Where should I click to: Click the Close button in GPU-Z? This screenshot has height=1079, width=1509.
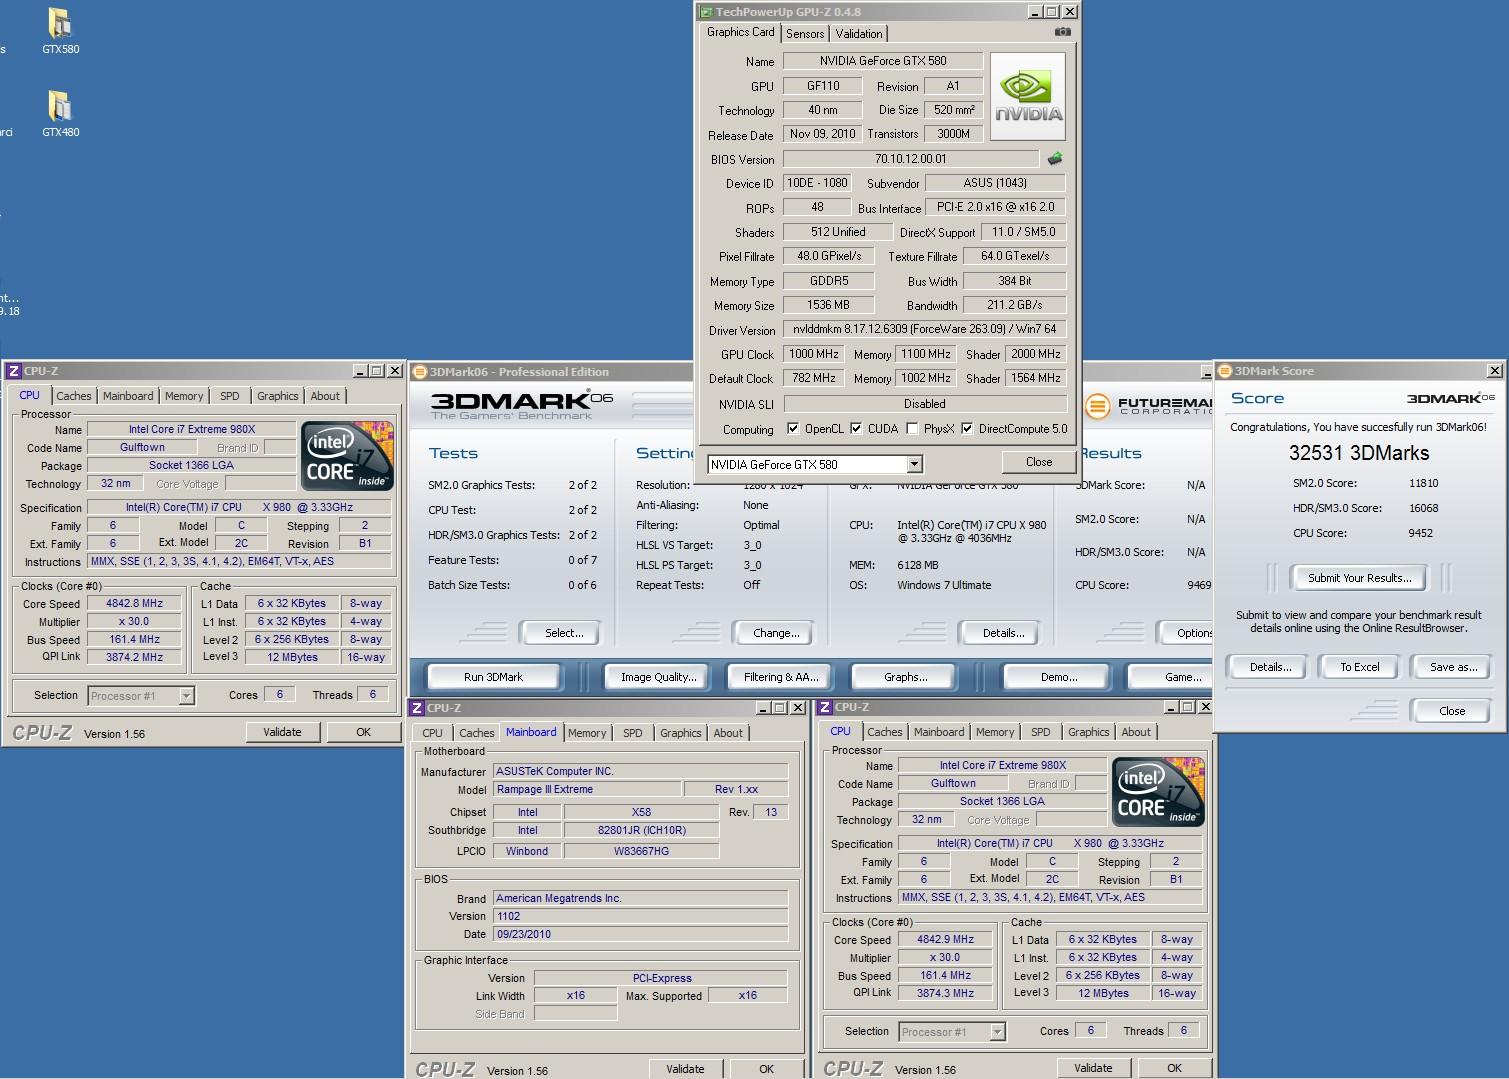click(x=1039, y=462)
